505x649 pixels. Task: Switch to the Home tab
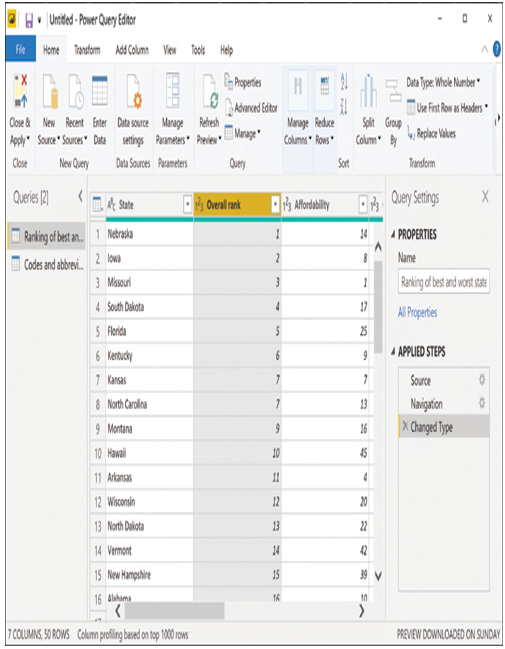click(51, 50)
